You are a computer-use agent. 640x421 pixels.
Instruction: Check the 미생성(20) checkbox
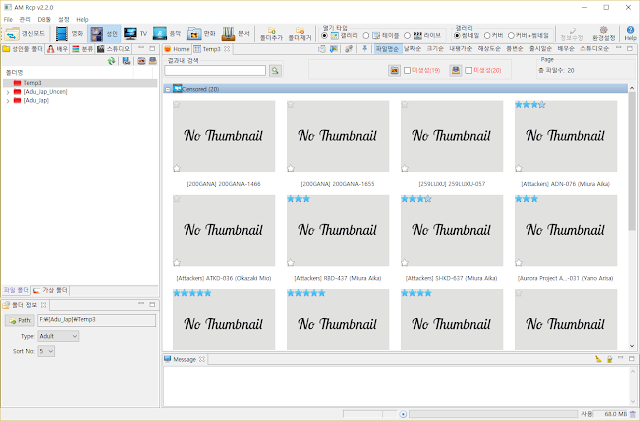469,71
